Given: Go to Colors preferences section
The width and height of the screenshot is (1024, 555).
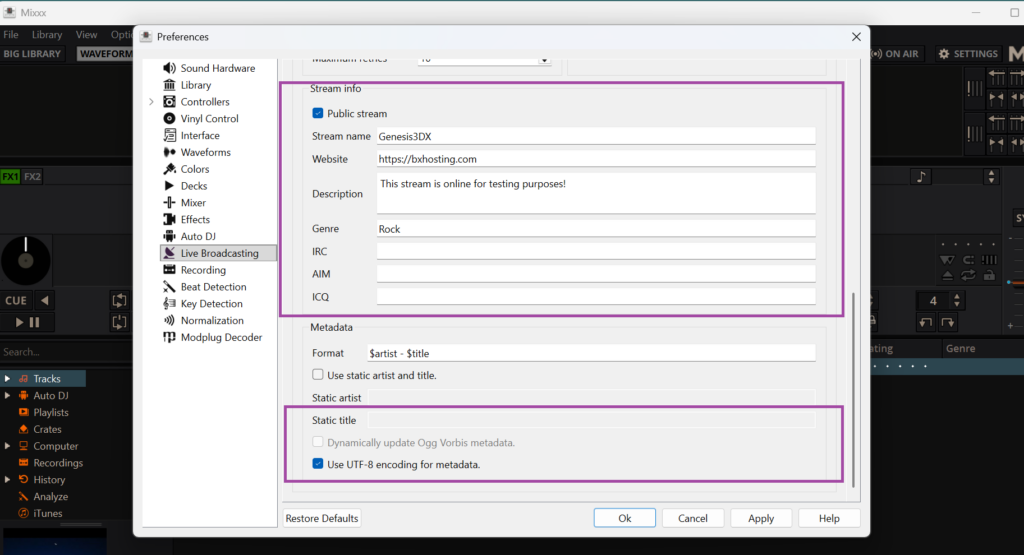Looking at the screenshot, I should pos(195,170).
